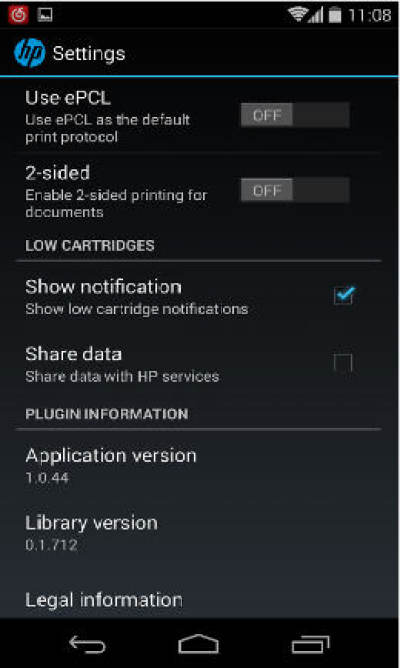Tap the clock showing 11:08
This screenshot has height=668, width=400.
pyautogui.click(x=369, y=15)
